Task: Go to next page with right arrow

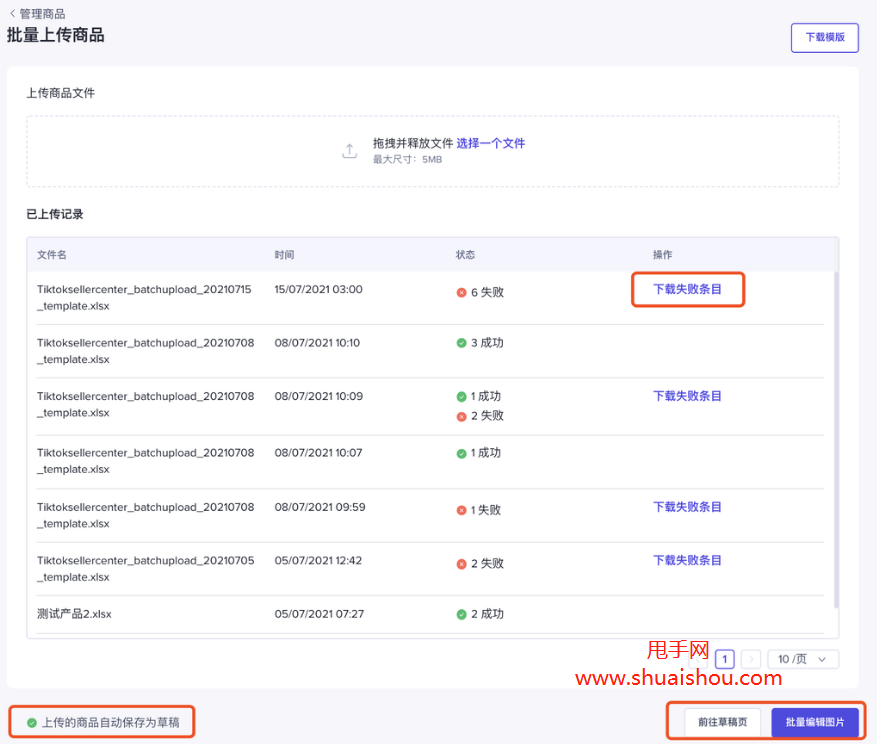Action: pos(750,659)
